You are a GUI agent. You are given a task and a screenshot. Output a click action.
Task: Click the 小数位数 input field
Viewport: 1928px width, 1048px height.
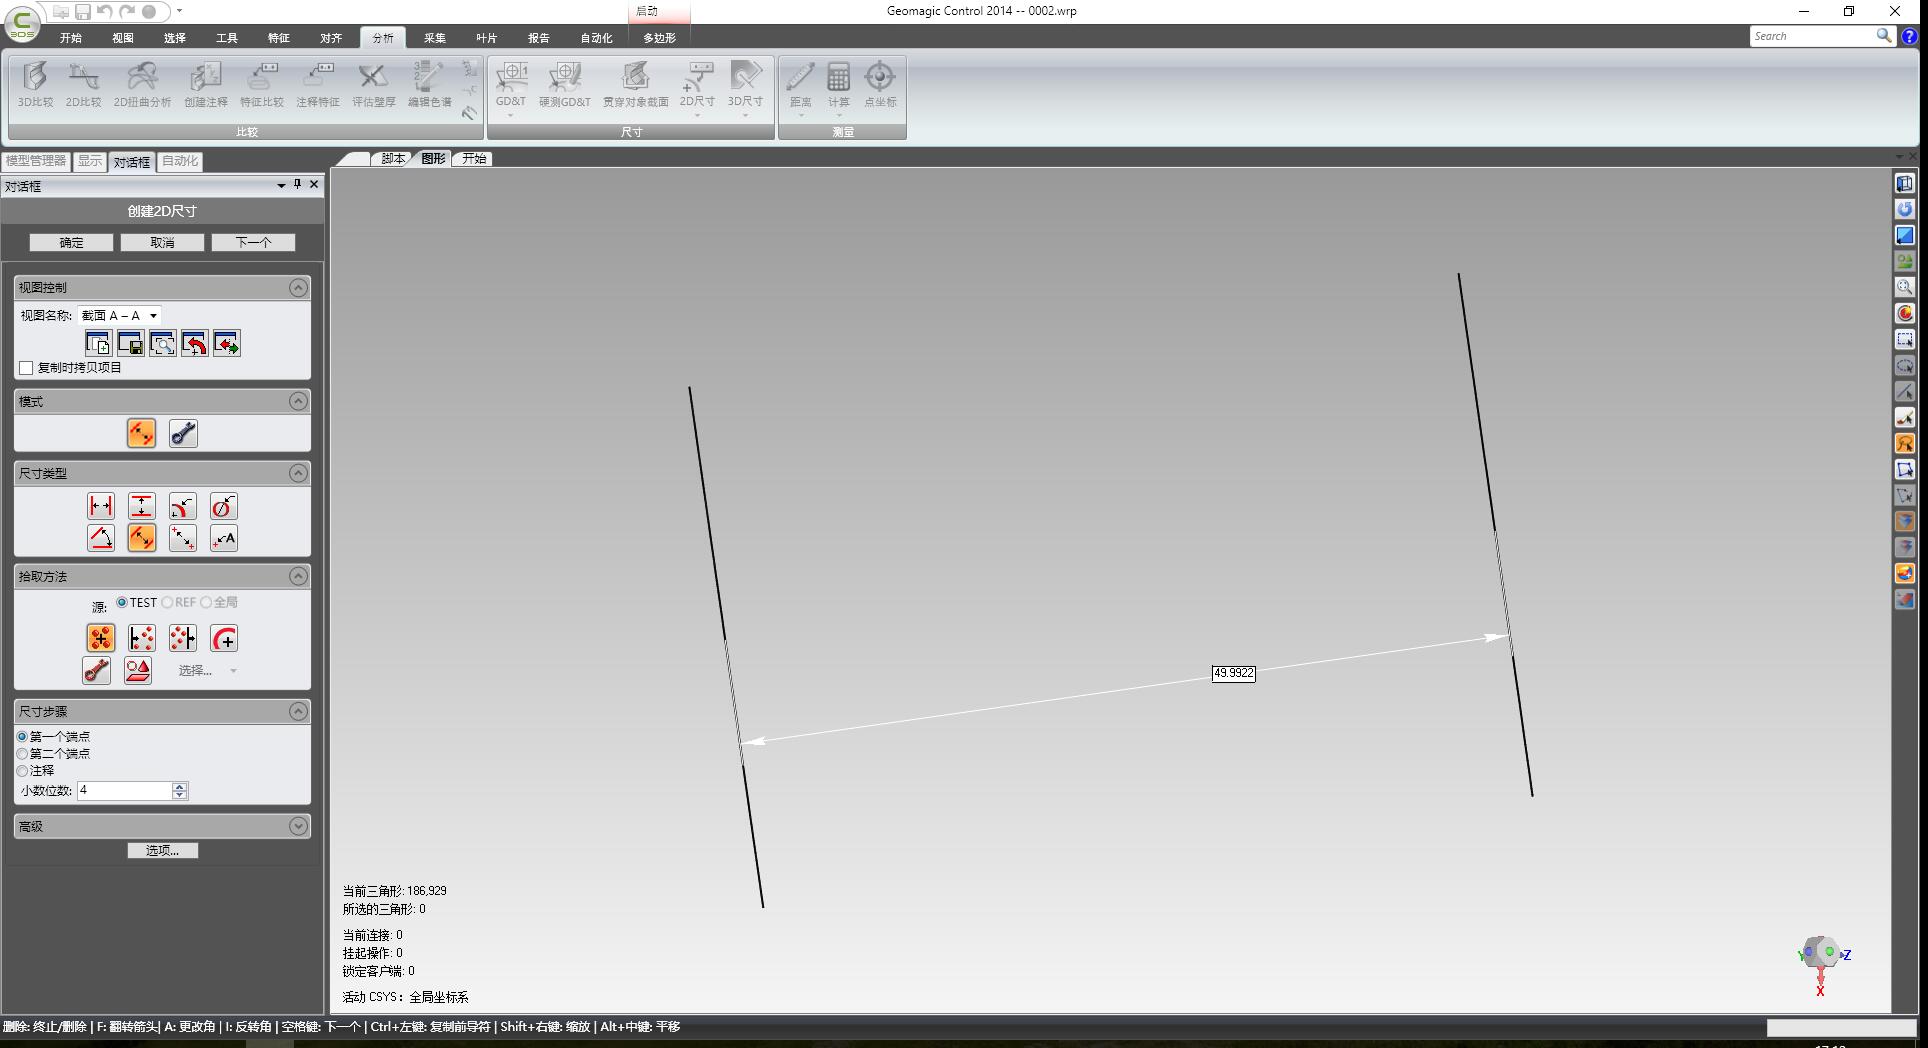pyautogui.click(x=125, y=791)
